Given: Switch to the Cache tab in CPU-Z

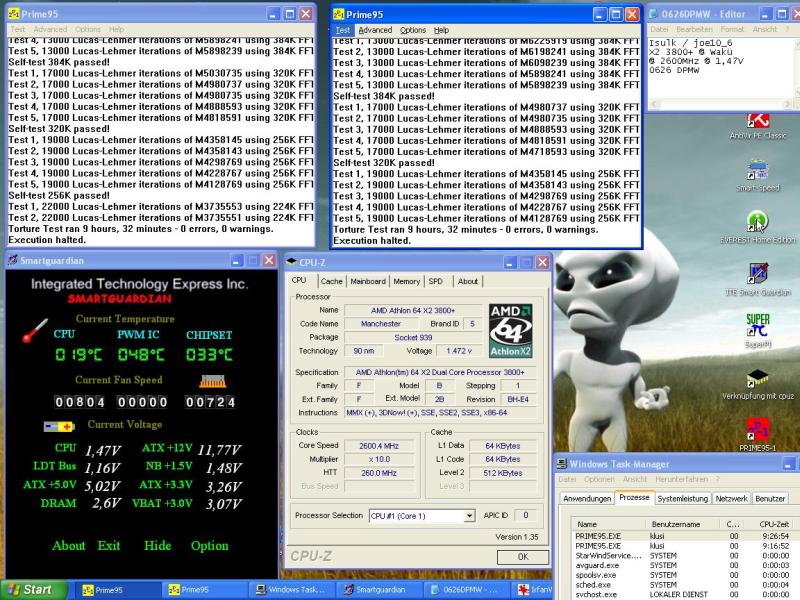Looking at the screenshot, I should (332, 281).
